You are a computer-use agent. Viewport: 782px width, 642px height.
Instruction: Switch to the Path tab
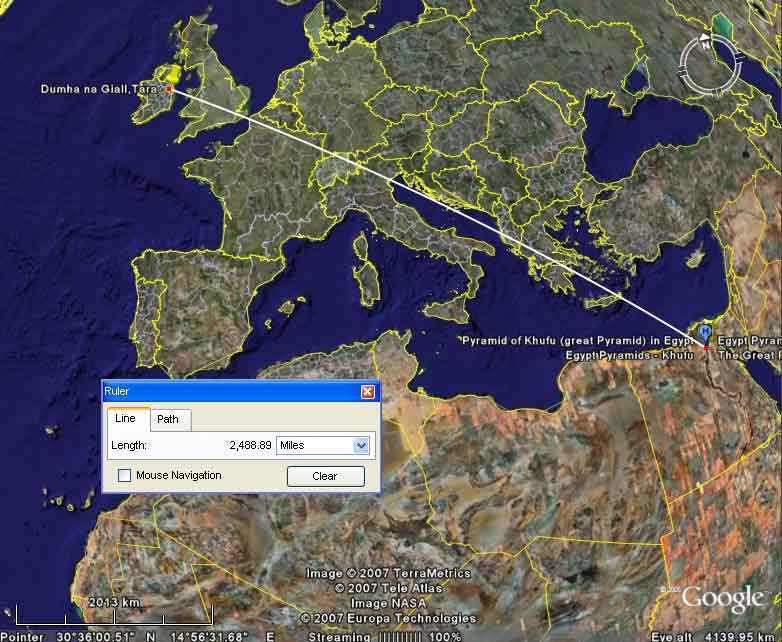point(168,419)
